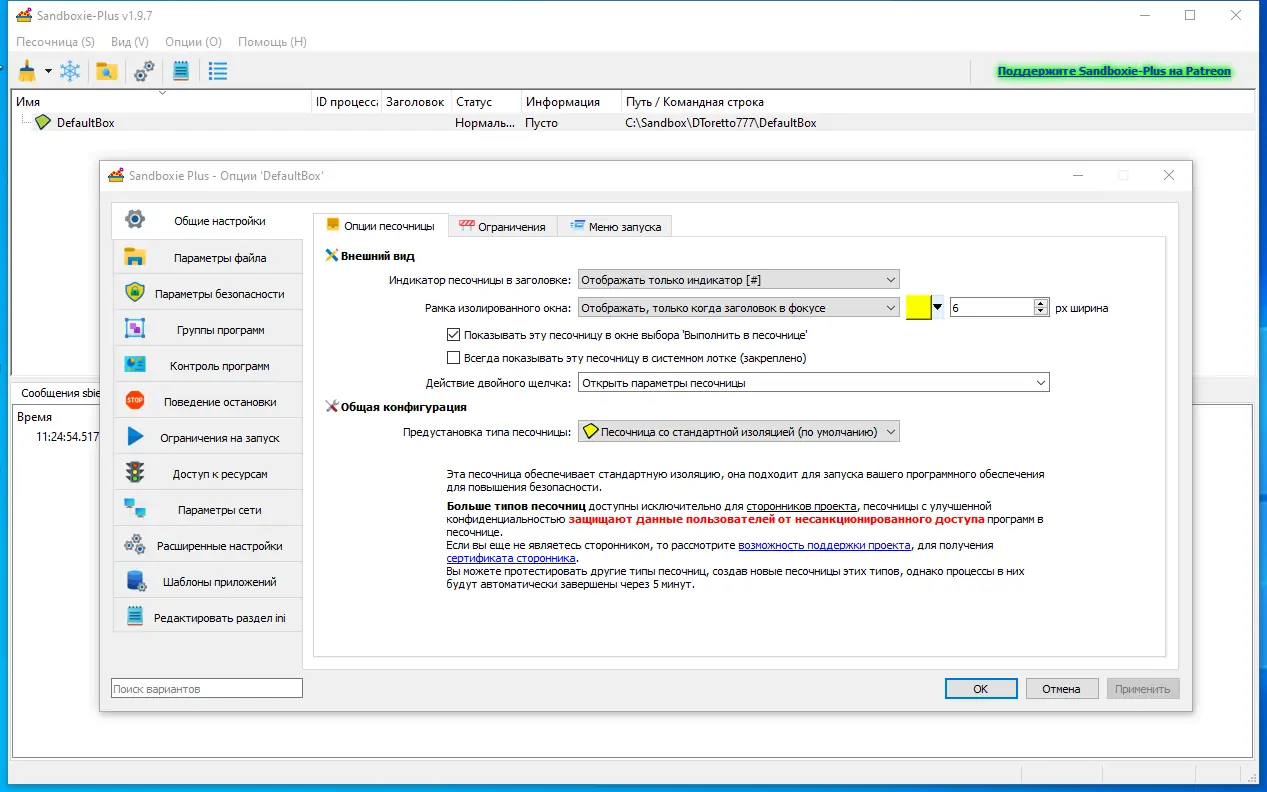Image resolution: width=1267 pixels, height=792 pixels.
Task: Open the dropdown arrow beside yellow color swatch
Action: [x=938, y=307]
